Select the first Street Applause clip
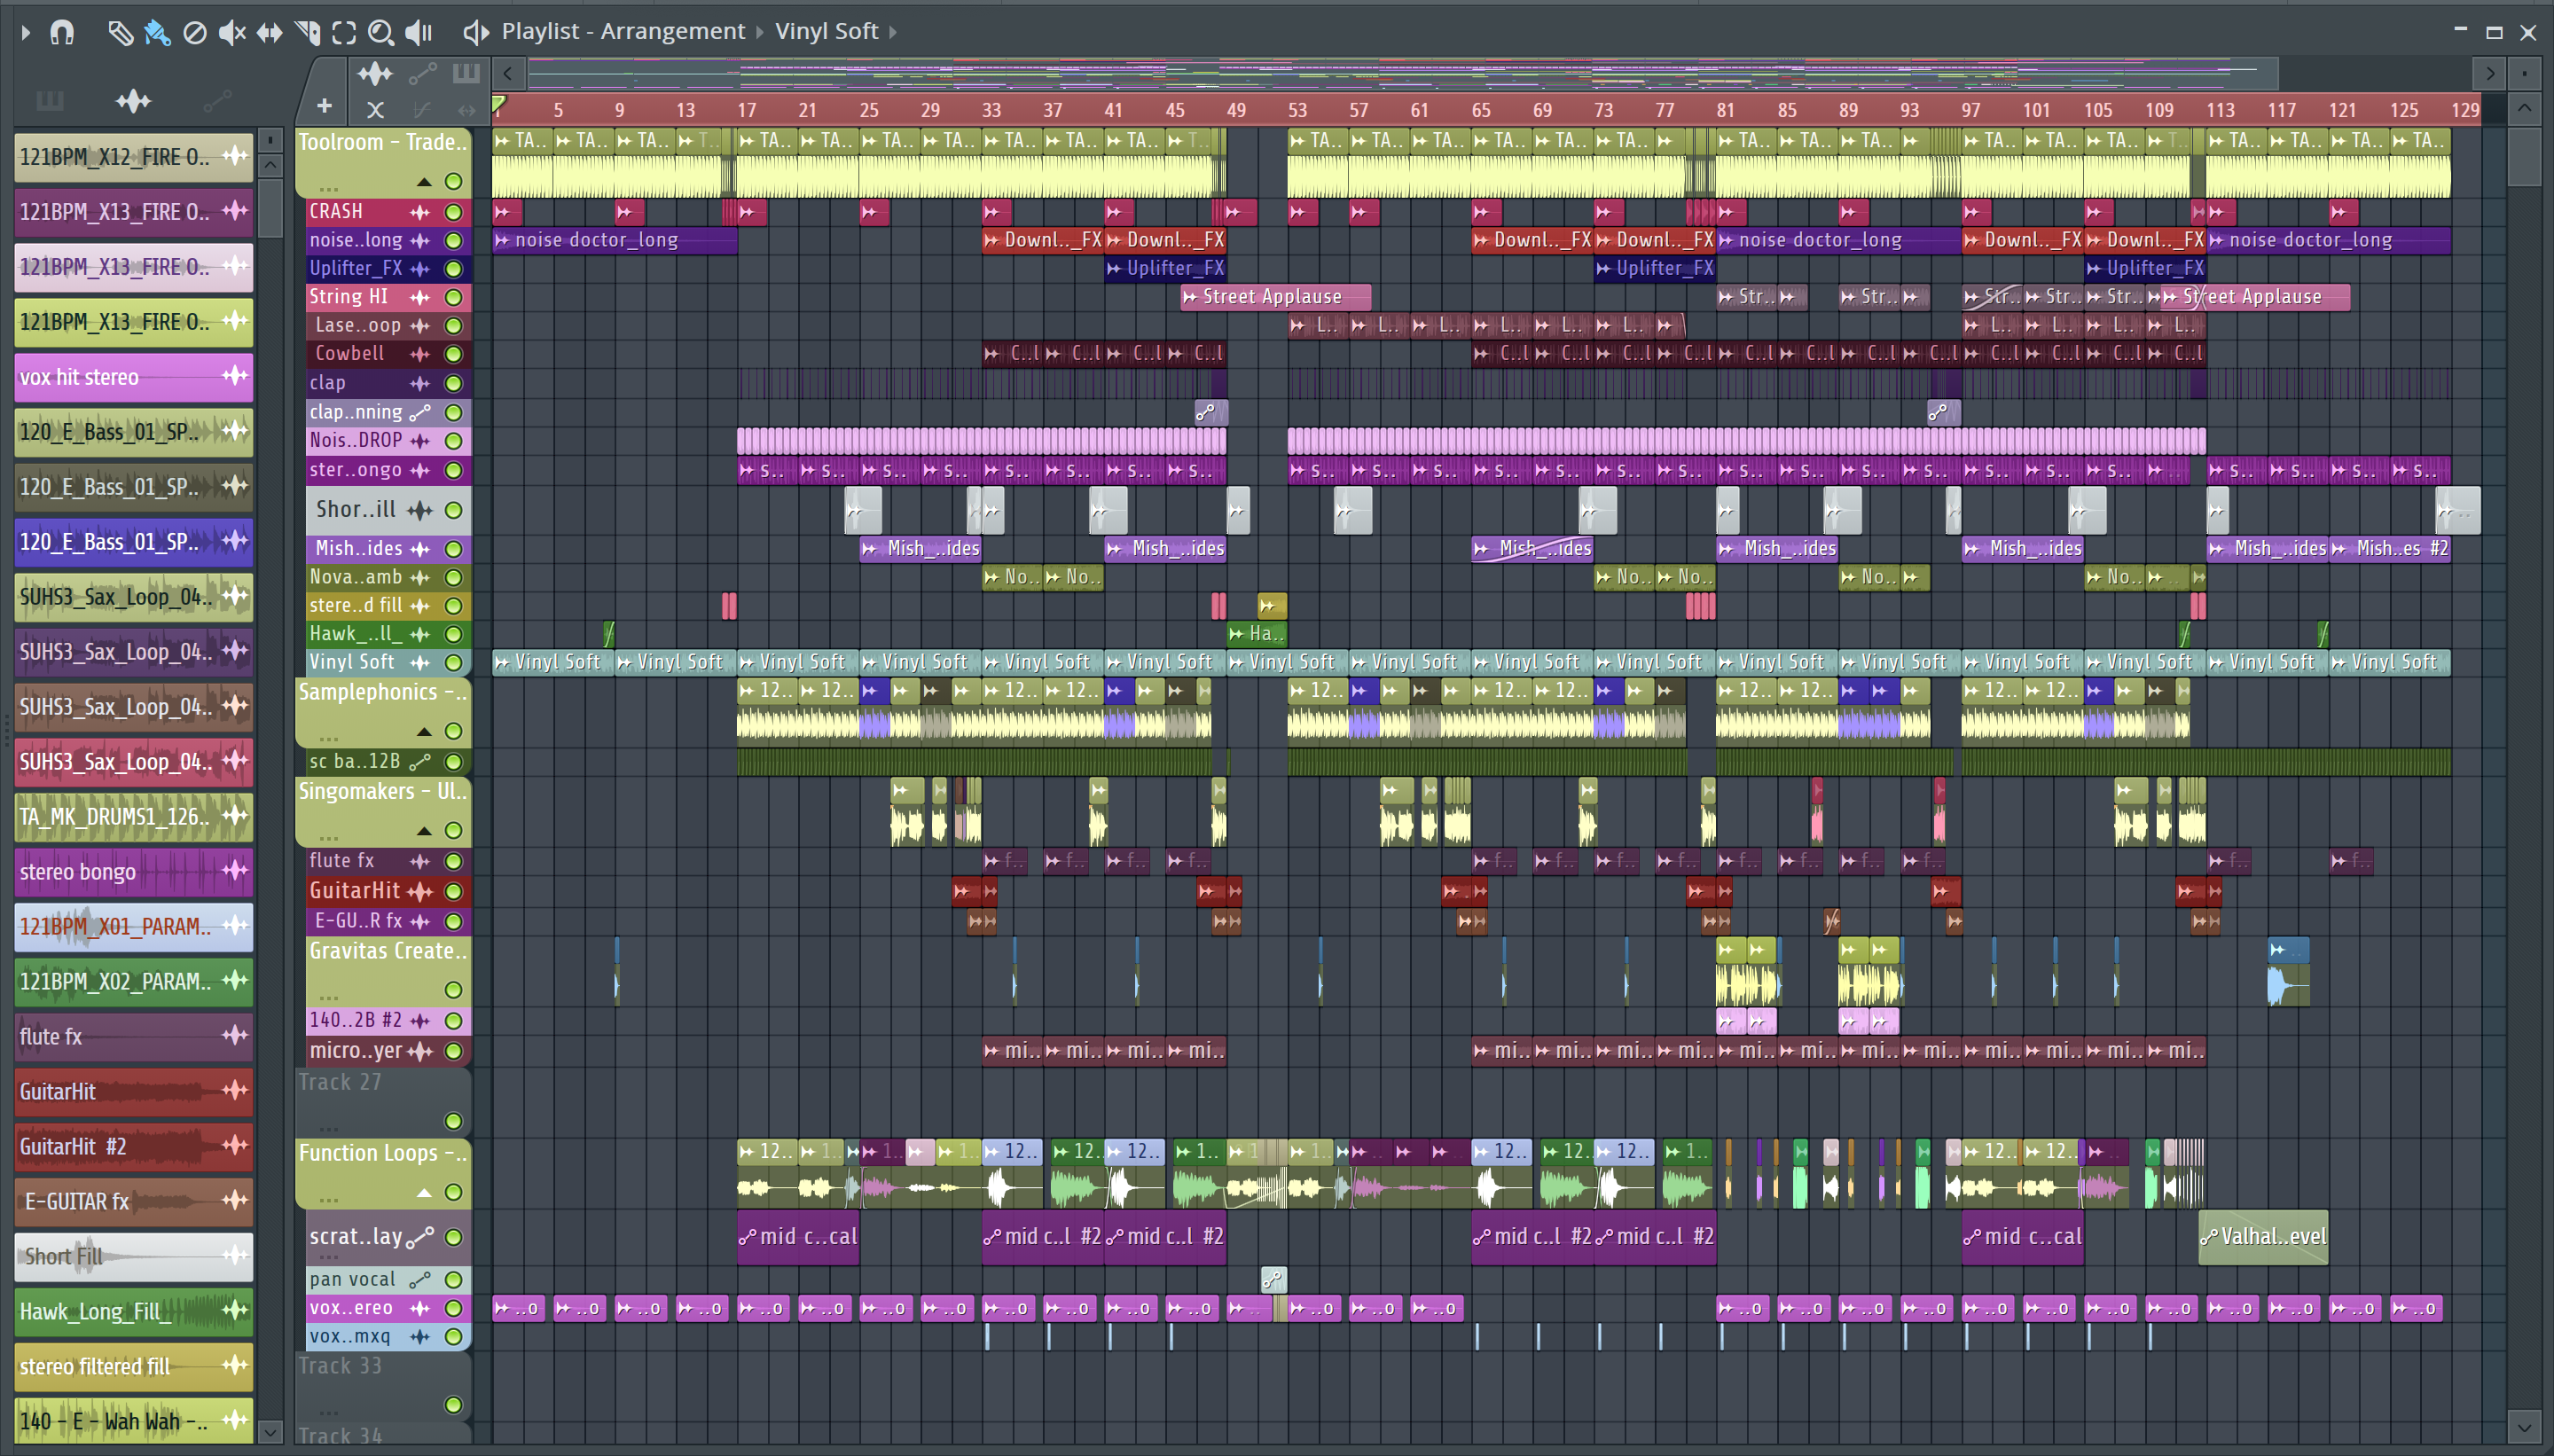Screen dimensions: 2554x1456 click(1275, 297)
